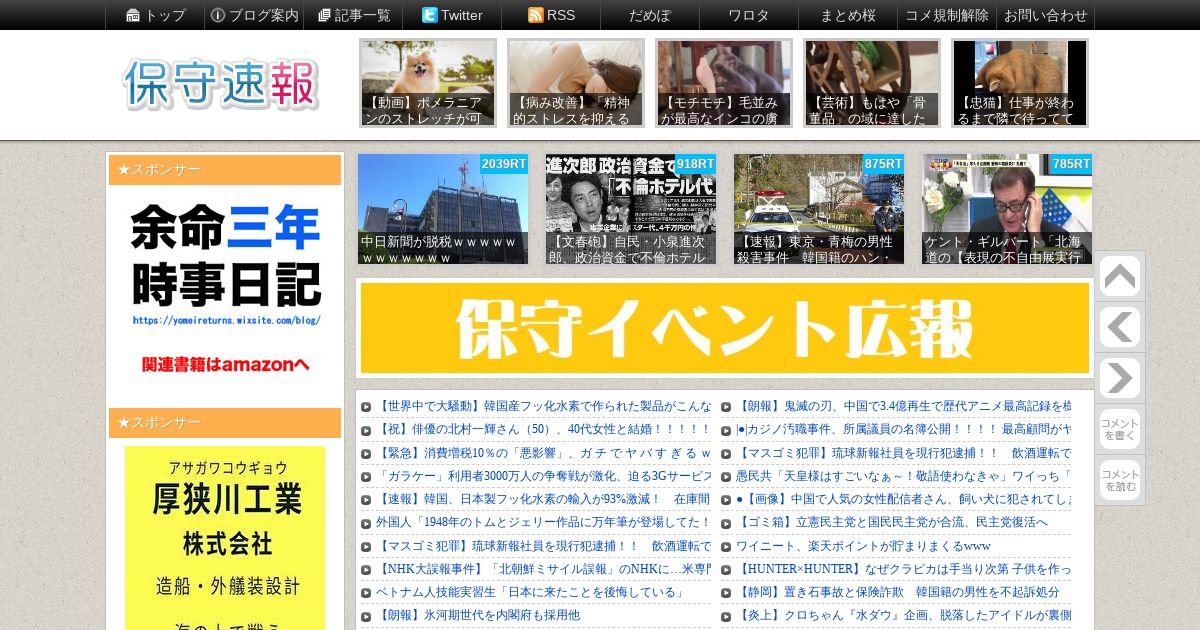The height and width of the screenshot is (630, 1200).
Task: Open ブログ案内 in the top navigation
Action: [x=254, y=15]
